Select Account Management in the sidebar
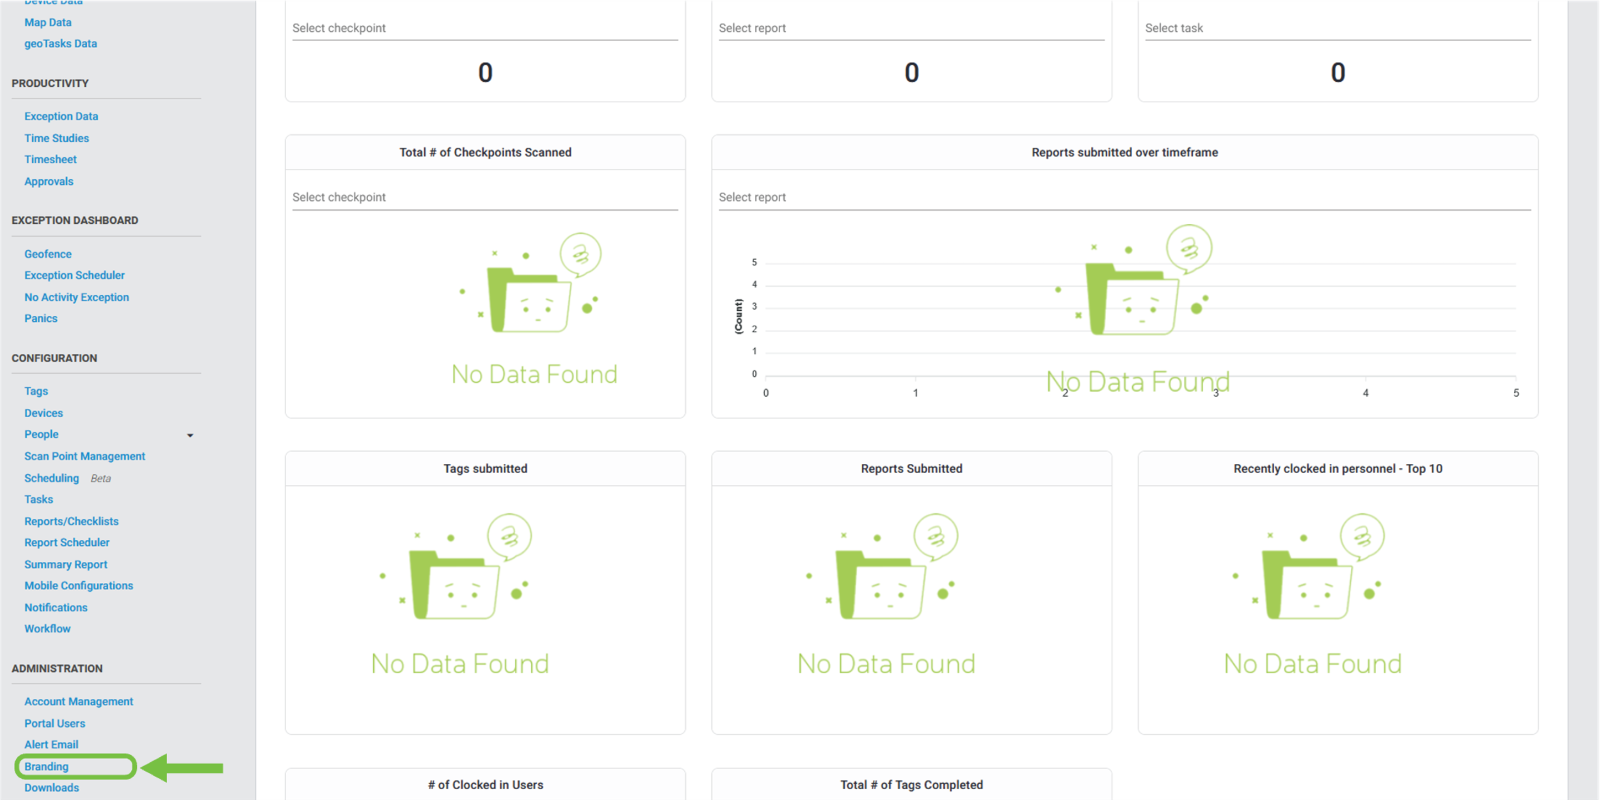1600x800 pixels. [79, 702]
